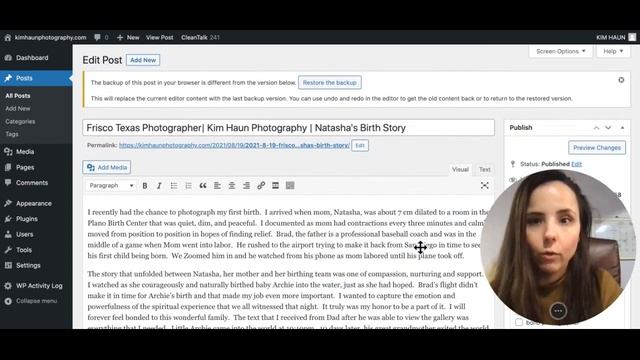
Task: Click Preview Changes button
Action: (597, 148)
